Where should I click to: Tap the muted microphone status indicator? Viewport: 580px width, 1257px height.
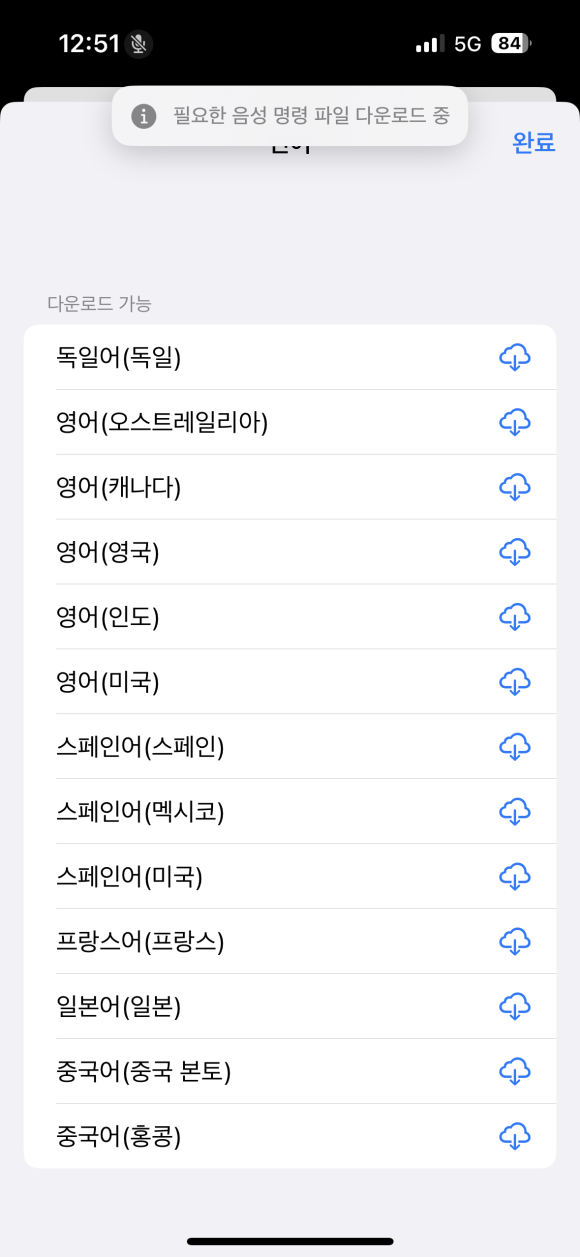click(x=139, y=44)
